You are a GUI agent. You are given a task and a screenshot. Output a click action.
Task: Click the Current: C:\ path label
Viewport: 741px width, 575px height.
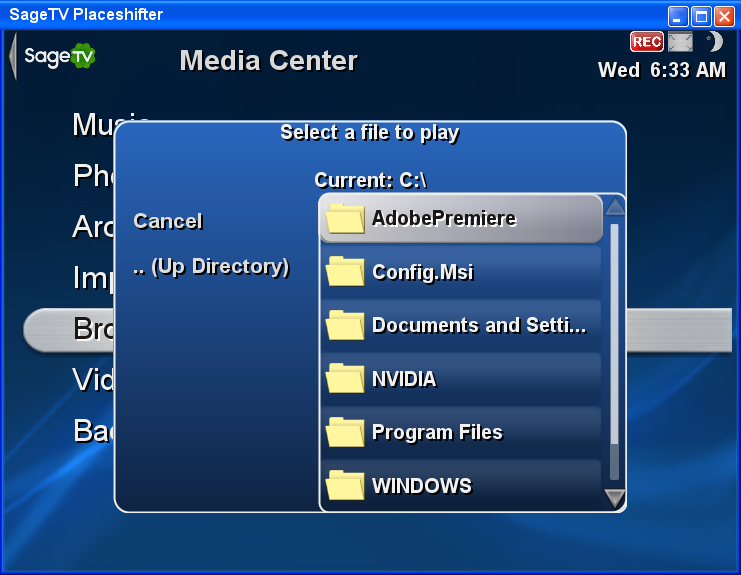(x=370, y=180)
